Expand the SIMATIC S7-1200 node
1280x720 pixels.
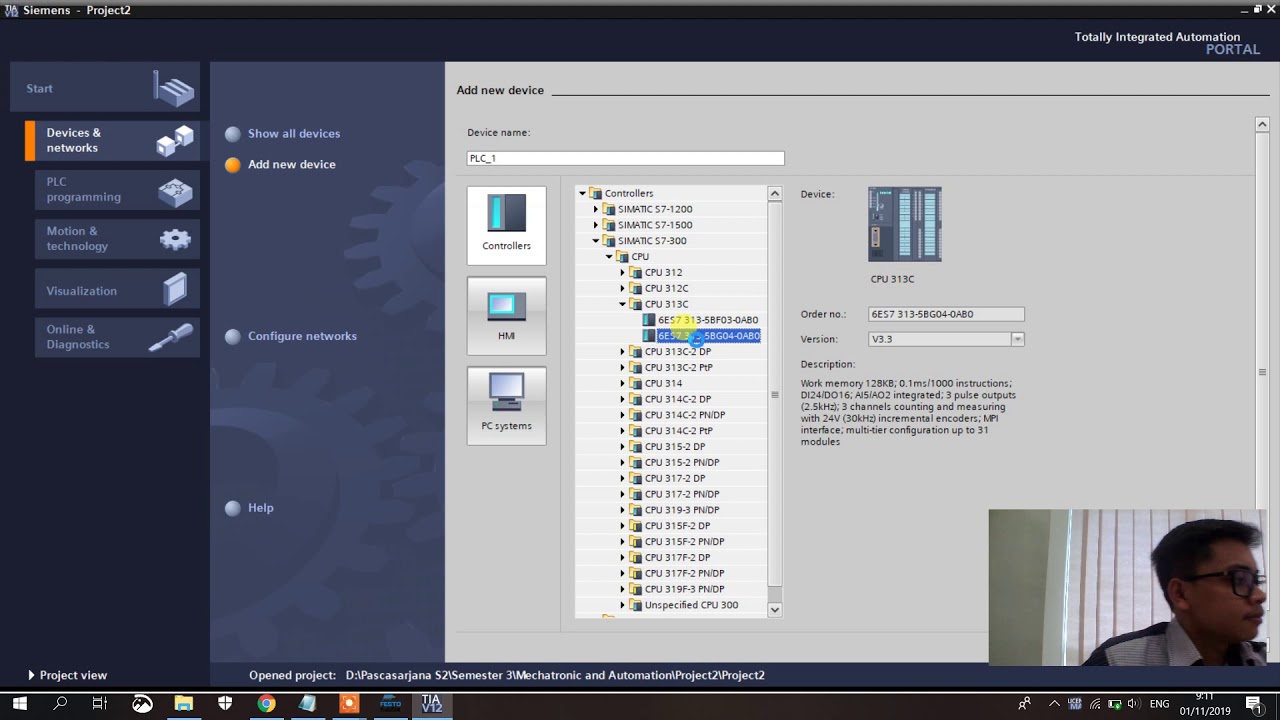click(596, 209)
